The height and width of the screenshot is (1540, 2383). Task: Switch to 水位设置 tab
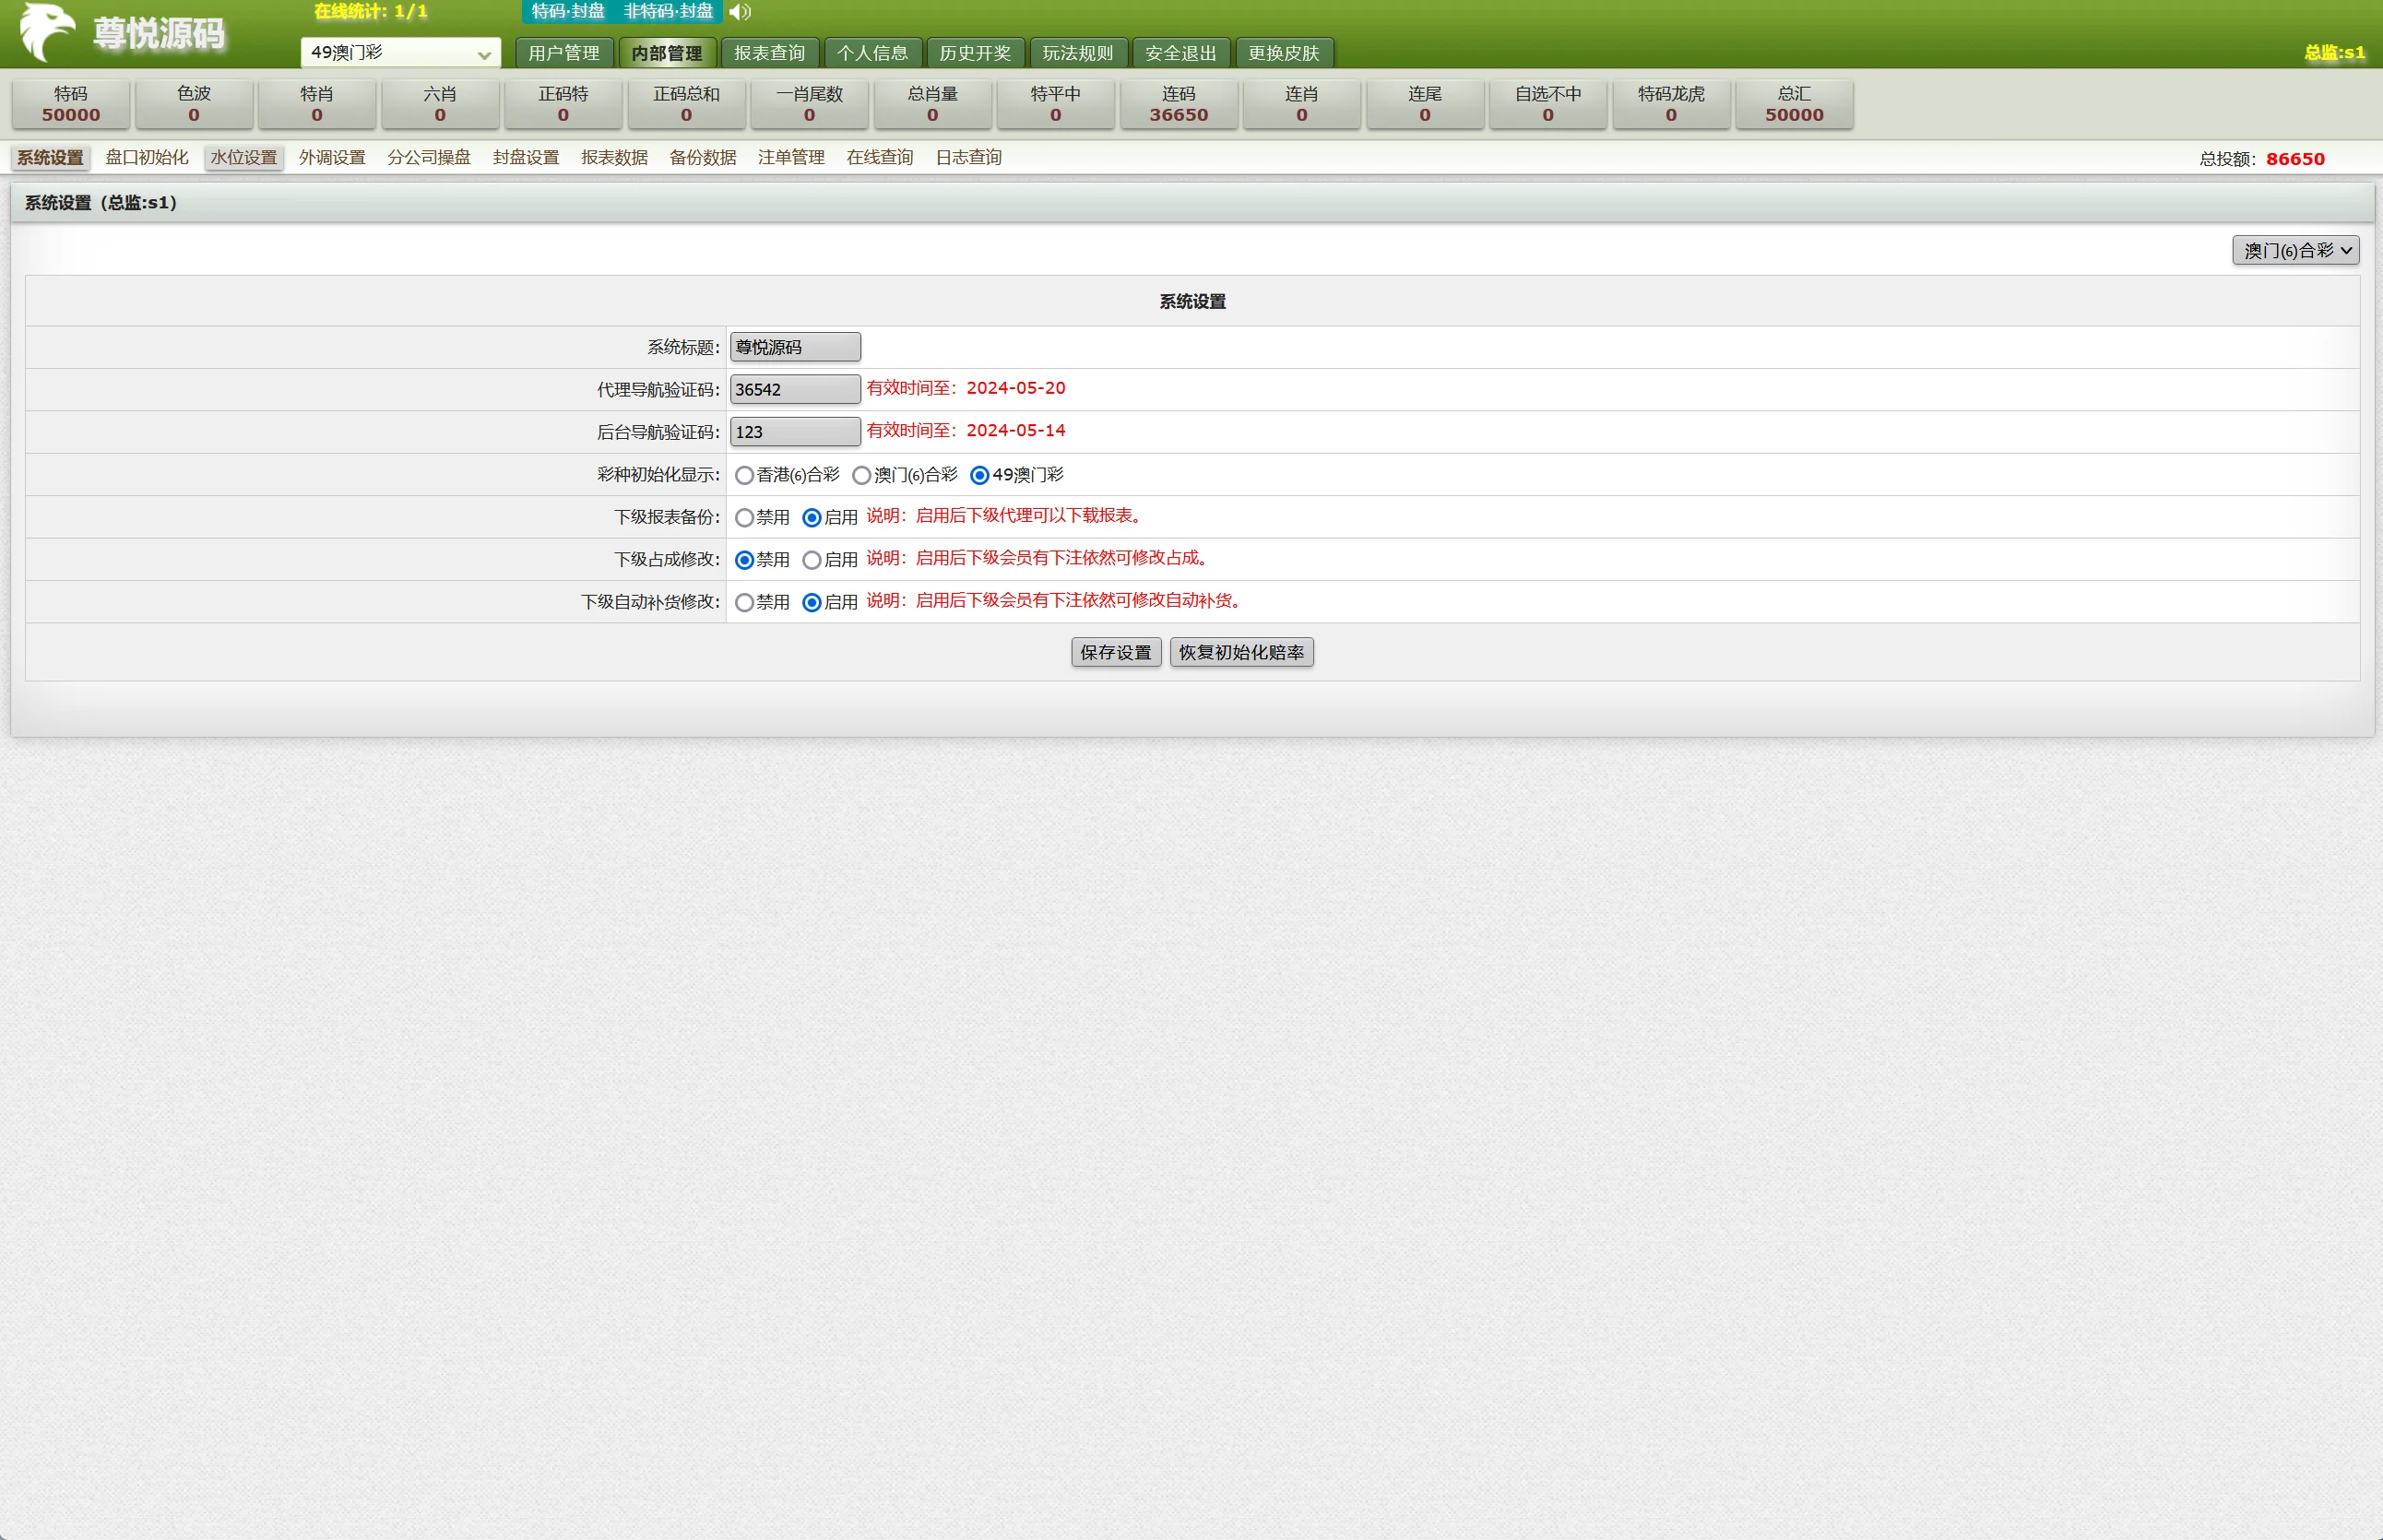click(244, 158)
